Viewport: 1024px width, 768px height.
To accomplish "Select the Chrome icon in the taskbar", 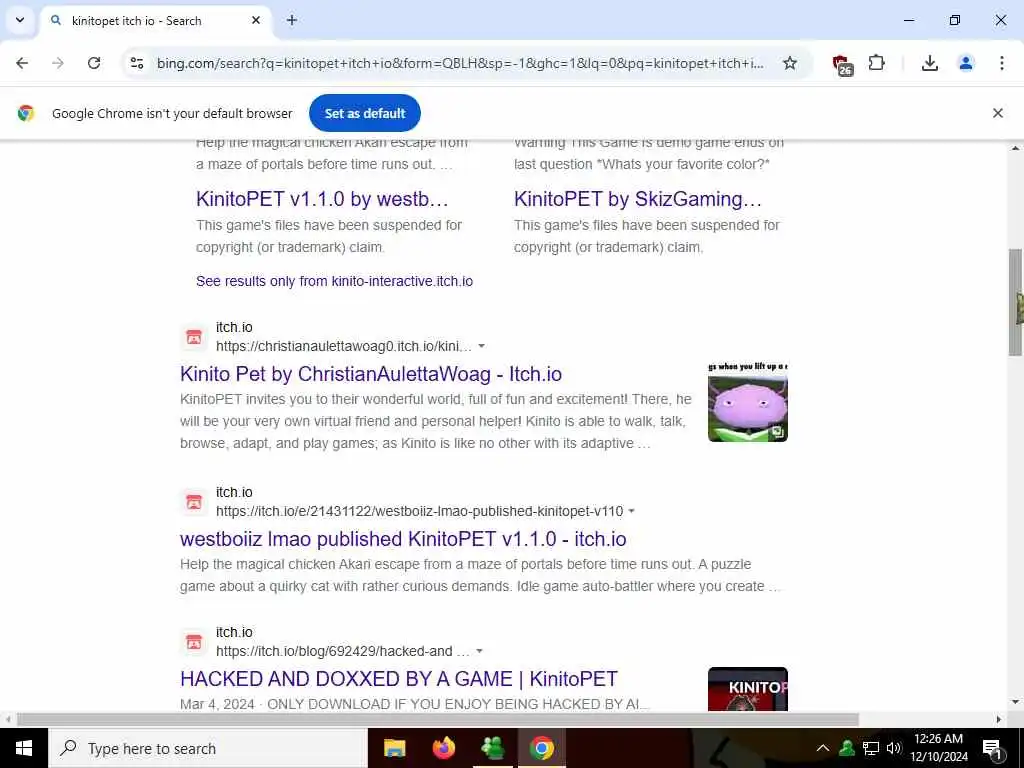I will (x=541, y=748).
